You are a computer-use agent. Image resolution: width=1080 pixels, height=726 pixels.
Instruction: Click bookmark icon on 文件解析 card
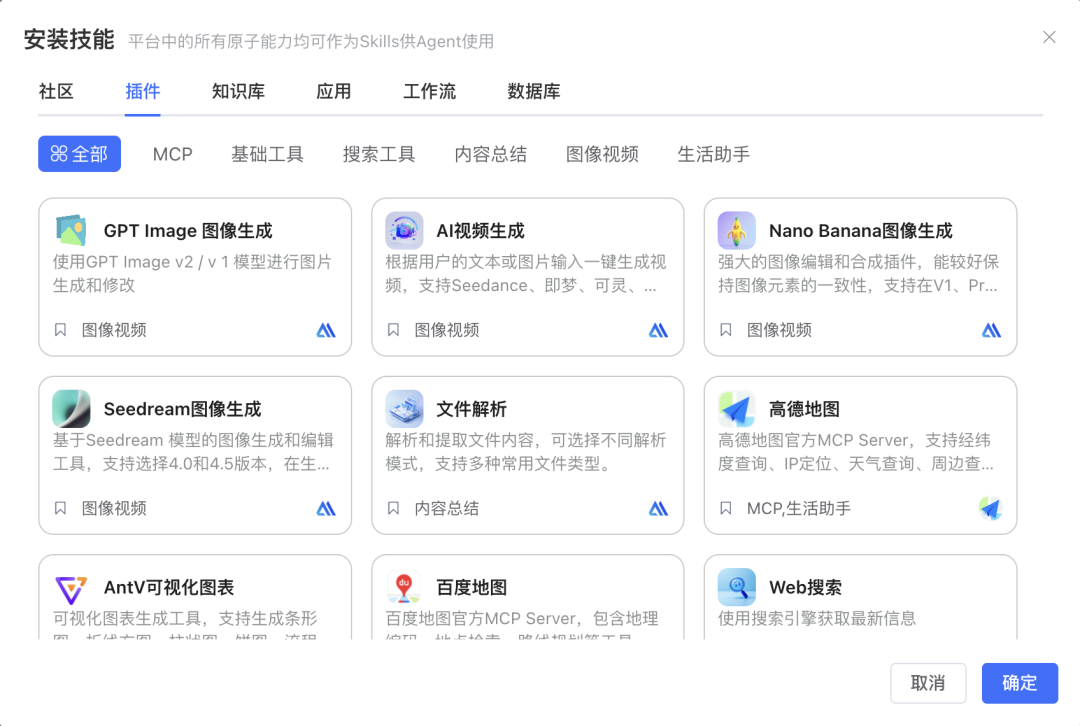(x=393, y=508)
